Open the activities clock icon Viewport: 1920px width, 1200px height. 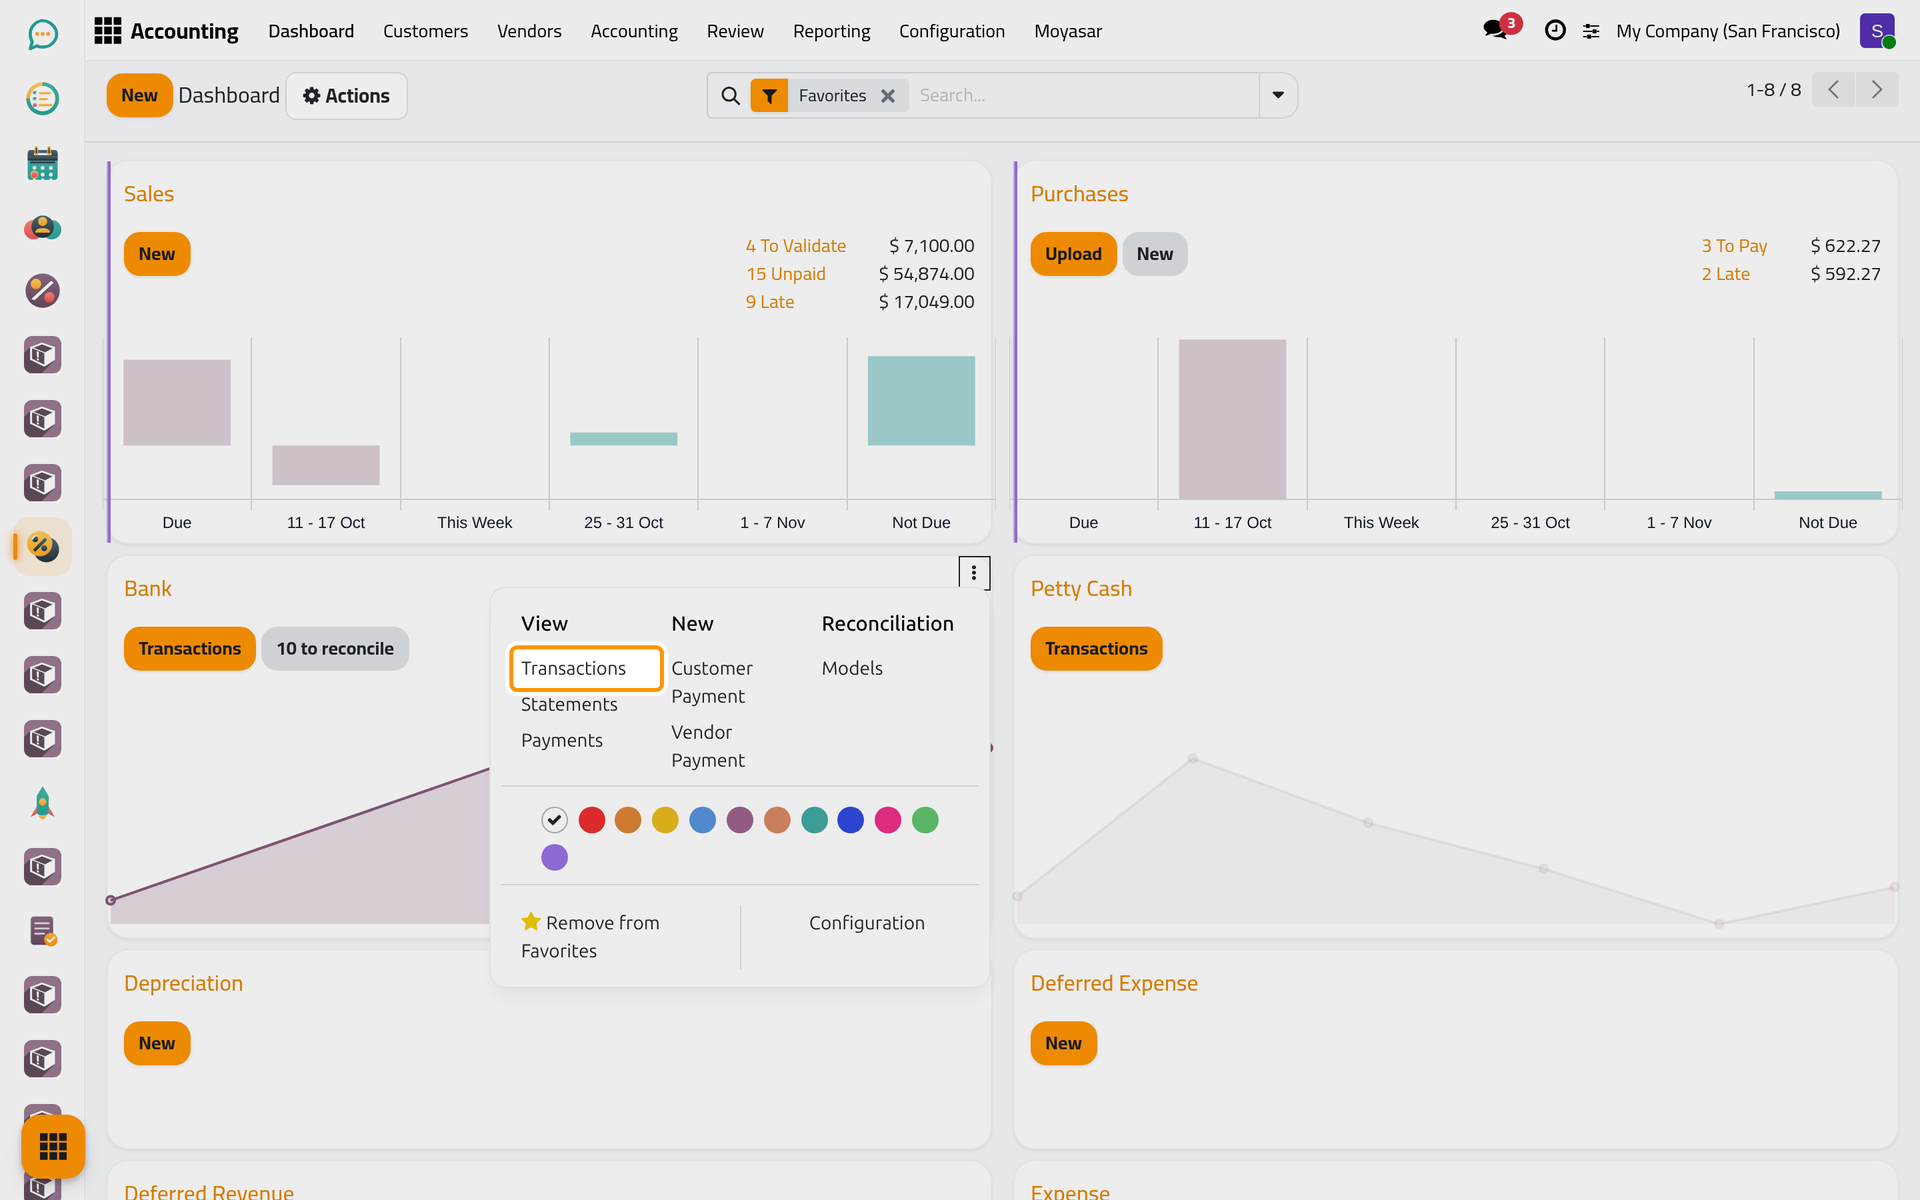click(x=1555, y=31)
